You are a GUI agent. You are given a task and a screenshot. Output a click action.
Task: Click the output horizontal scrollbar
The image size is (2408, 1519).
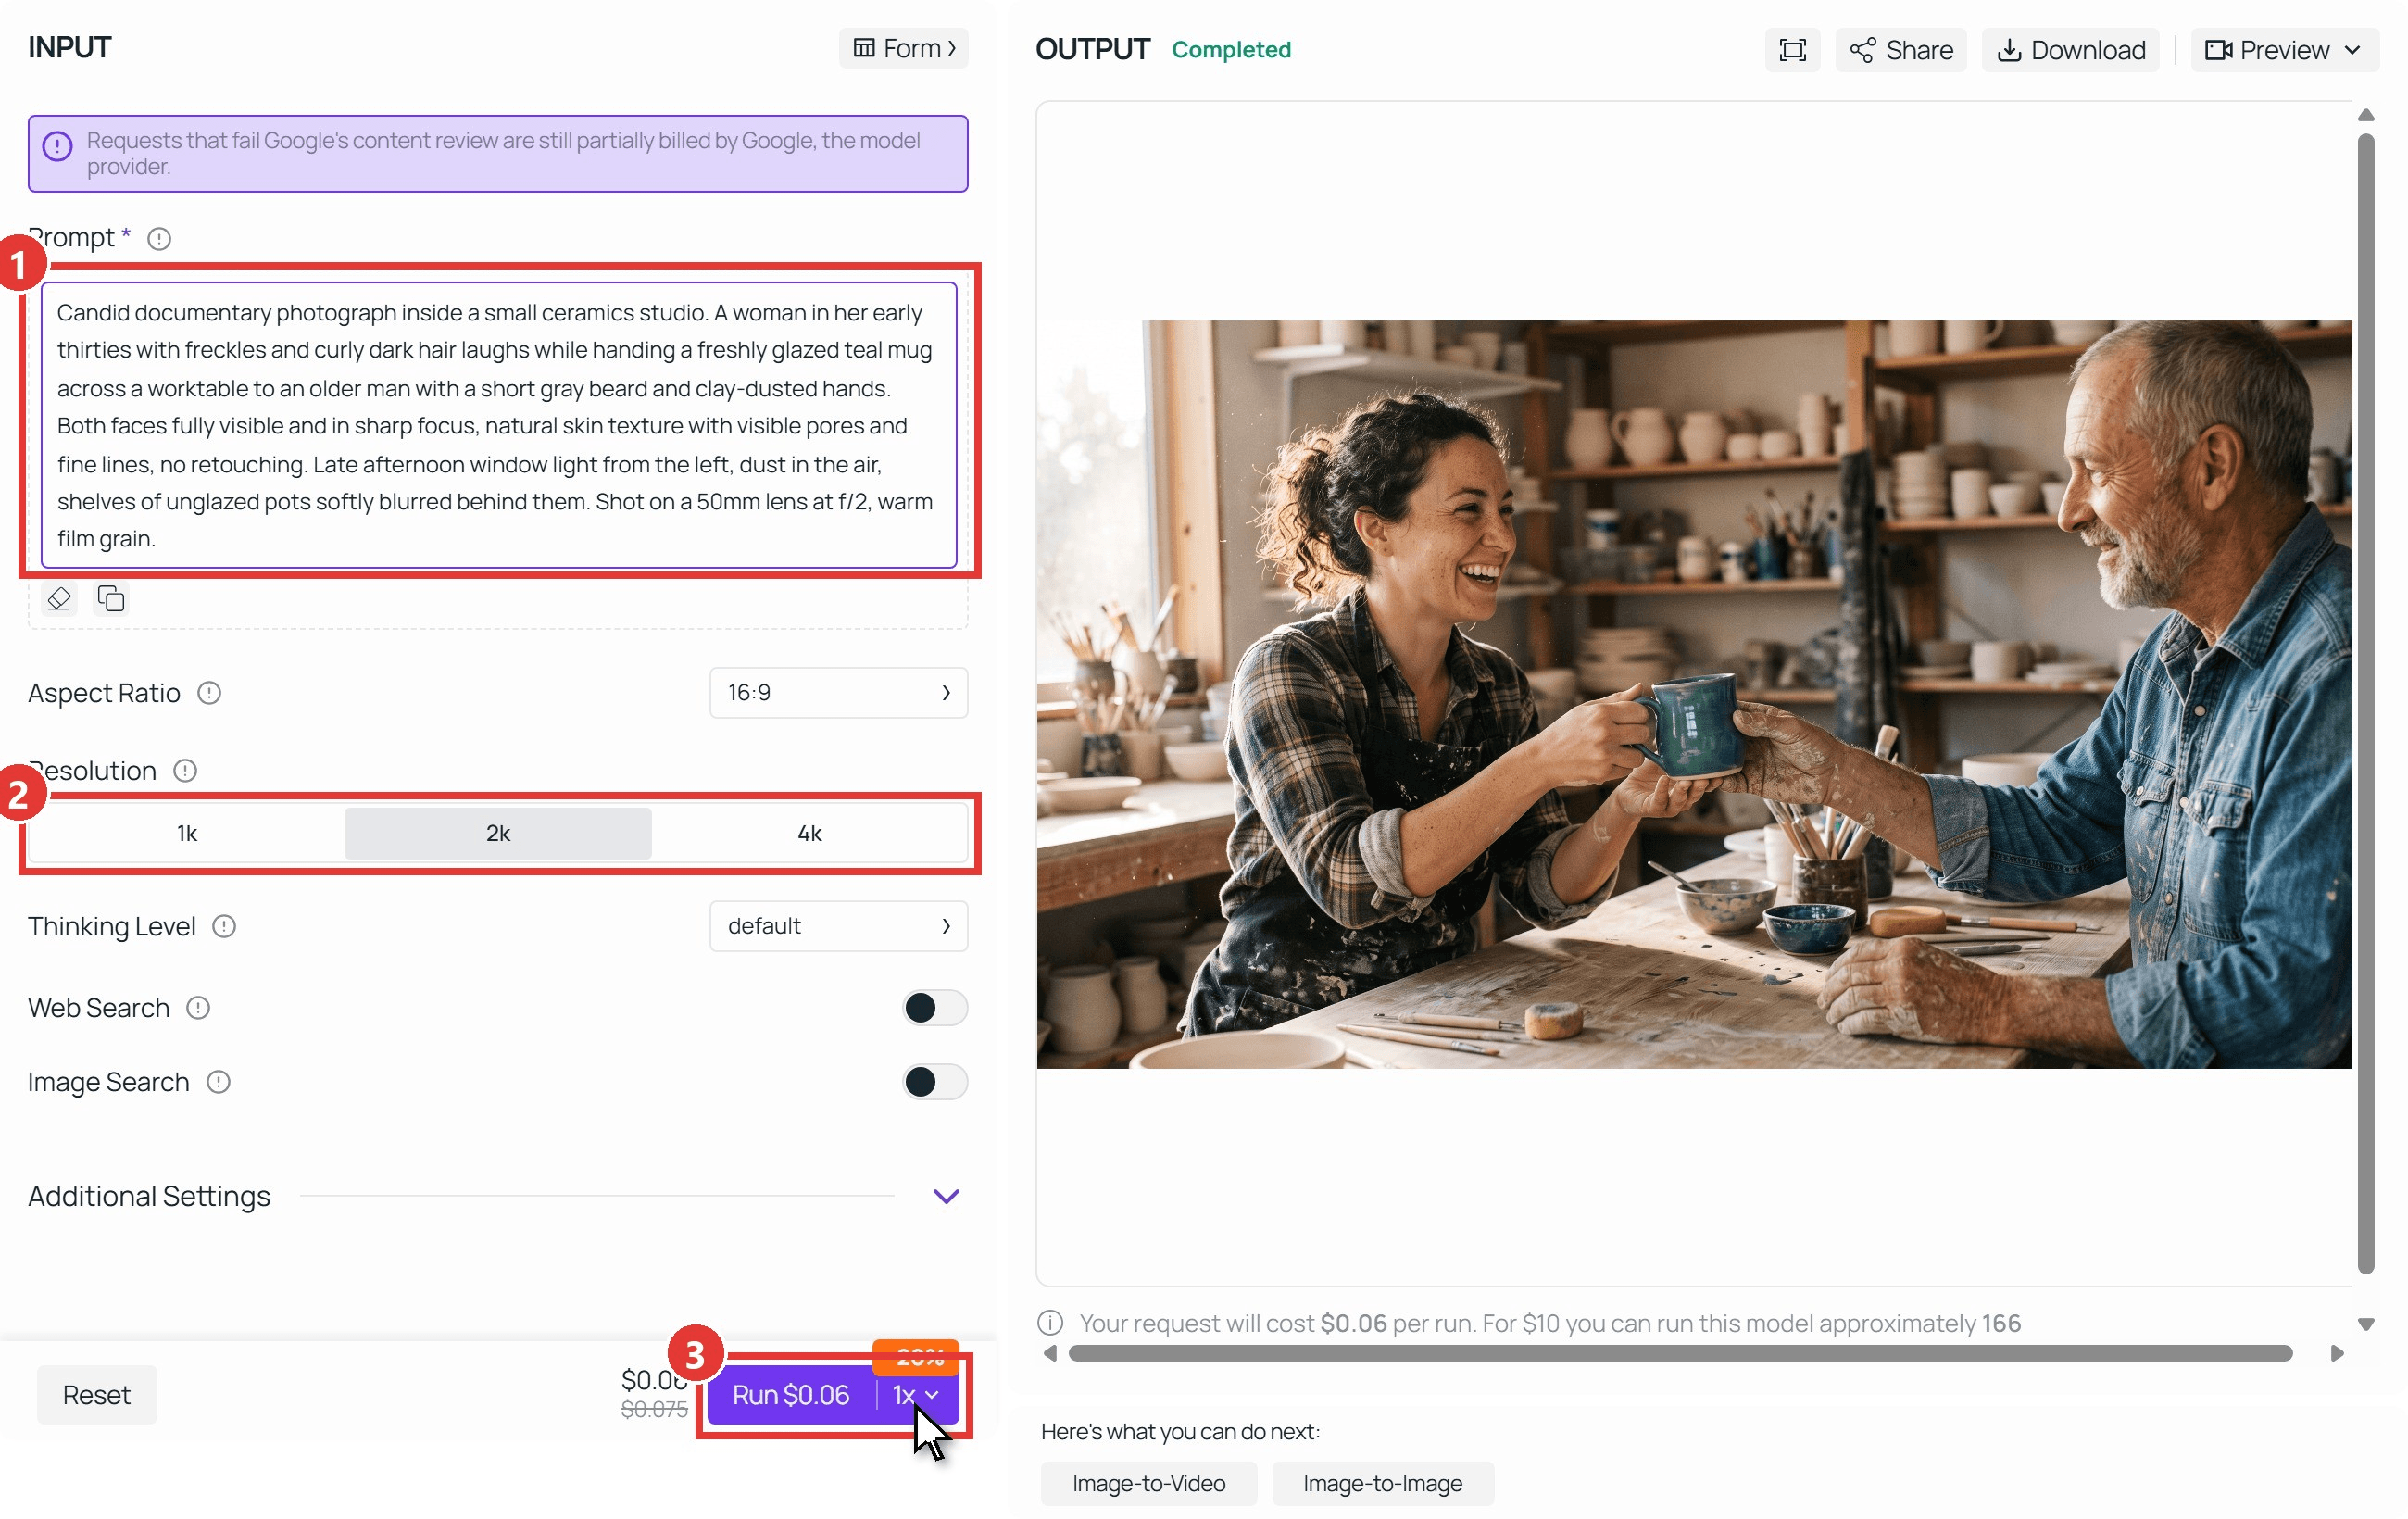tap(1680, 1354)
